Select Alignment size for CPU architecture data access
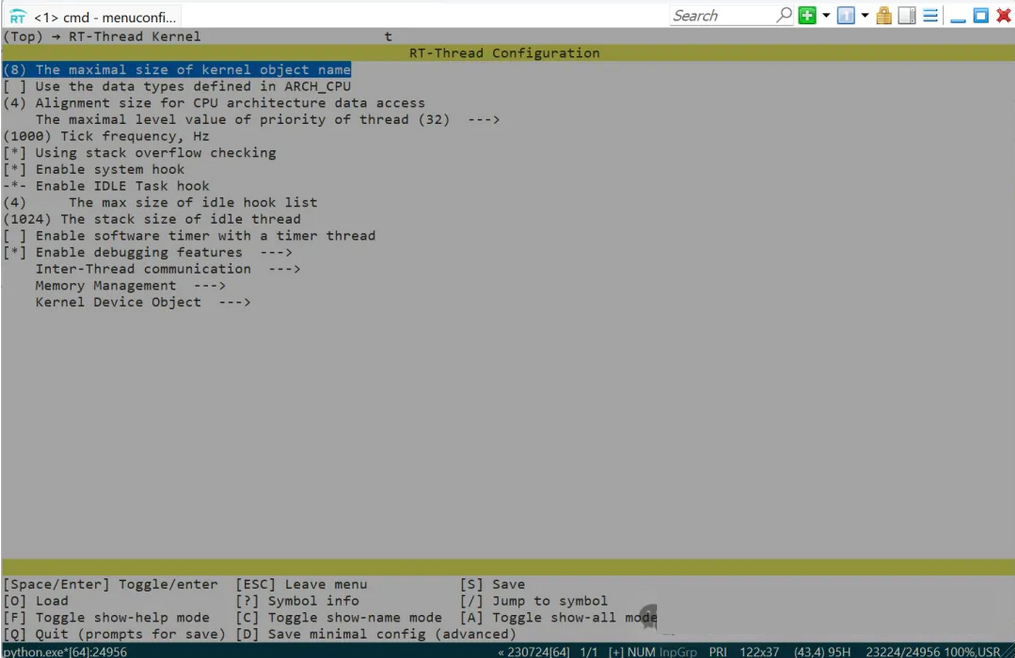1015x658 pixels. pyautogui.click(x=214, y=103)
